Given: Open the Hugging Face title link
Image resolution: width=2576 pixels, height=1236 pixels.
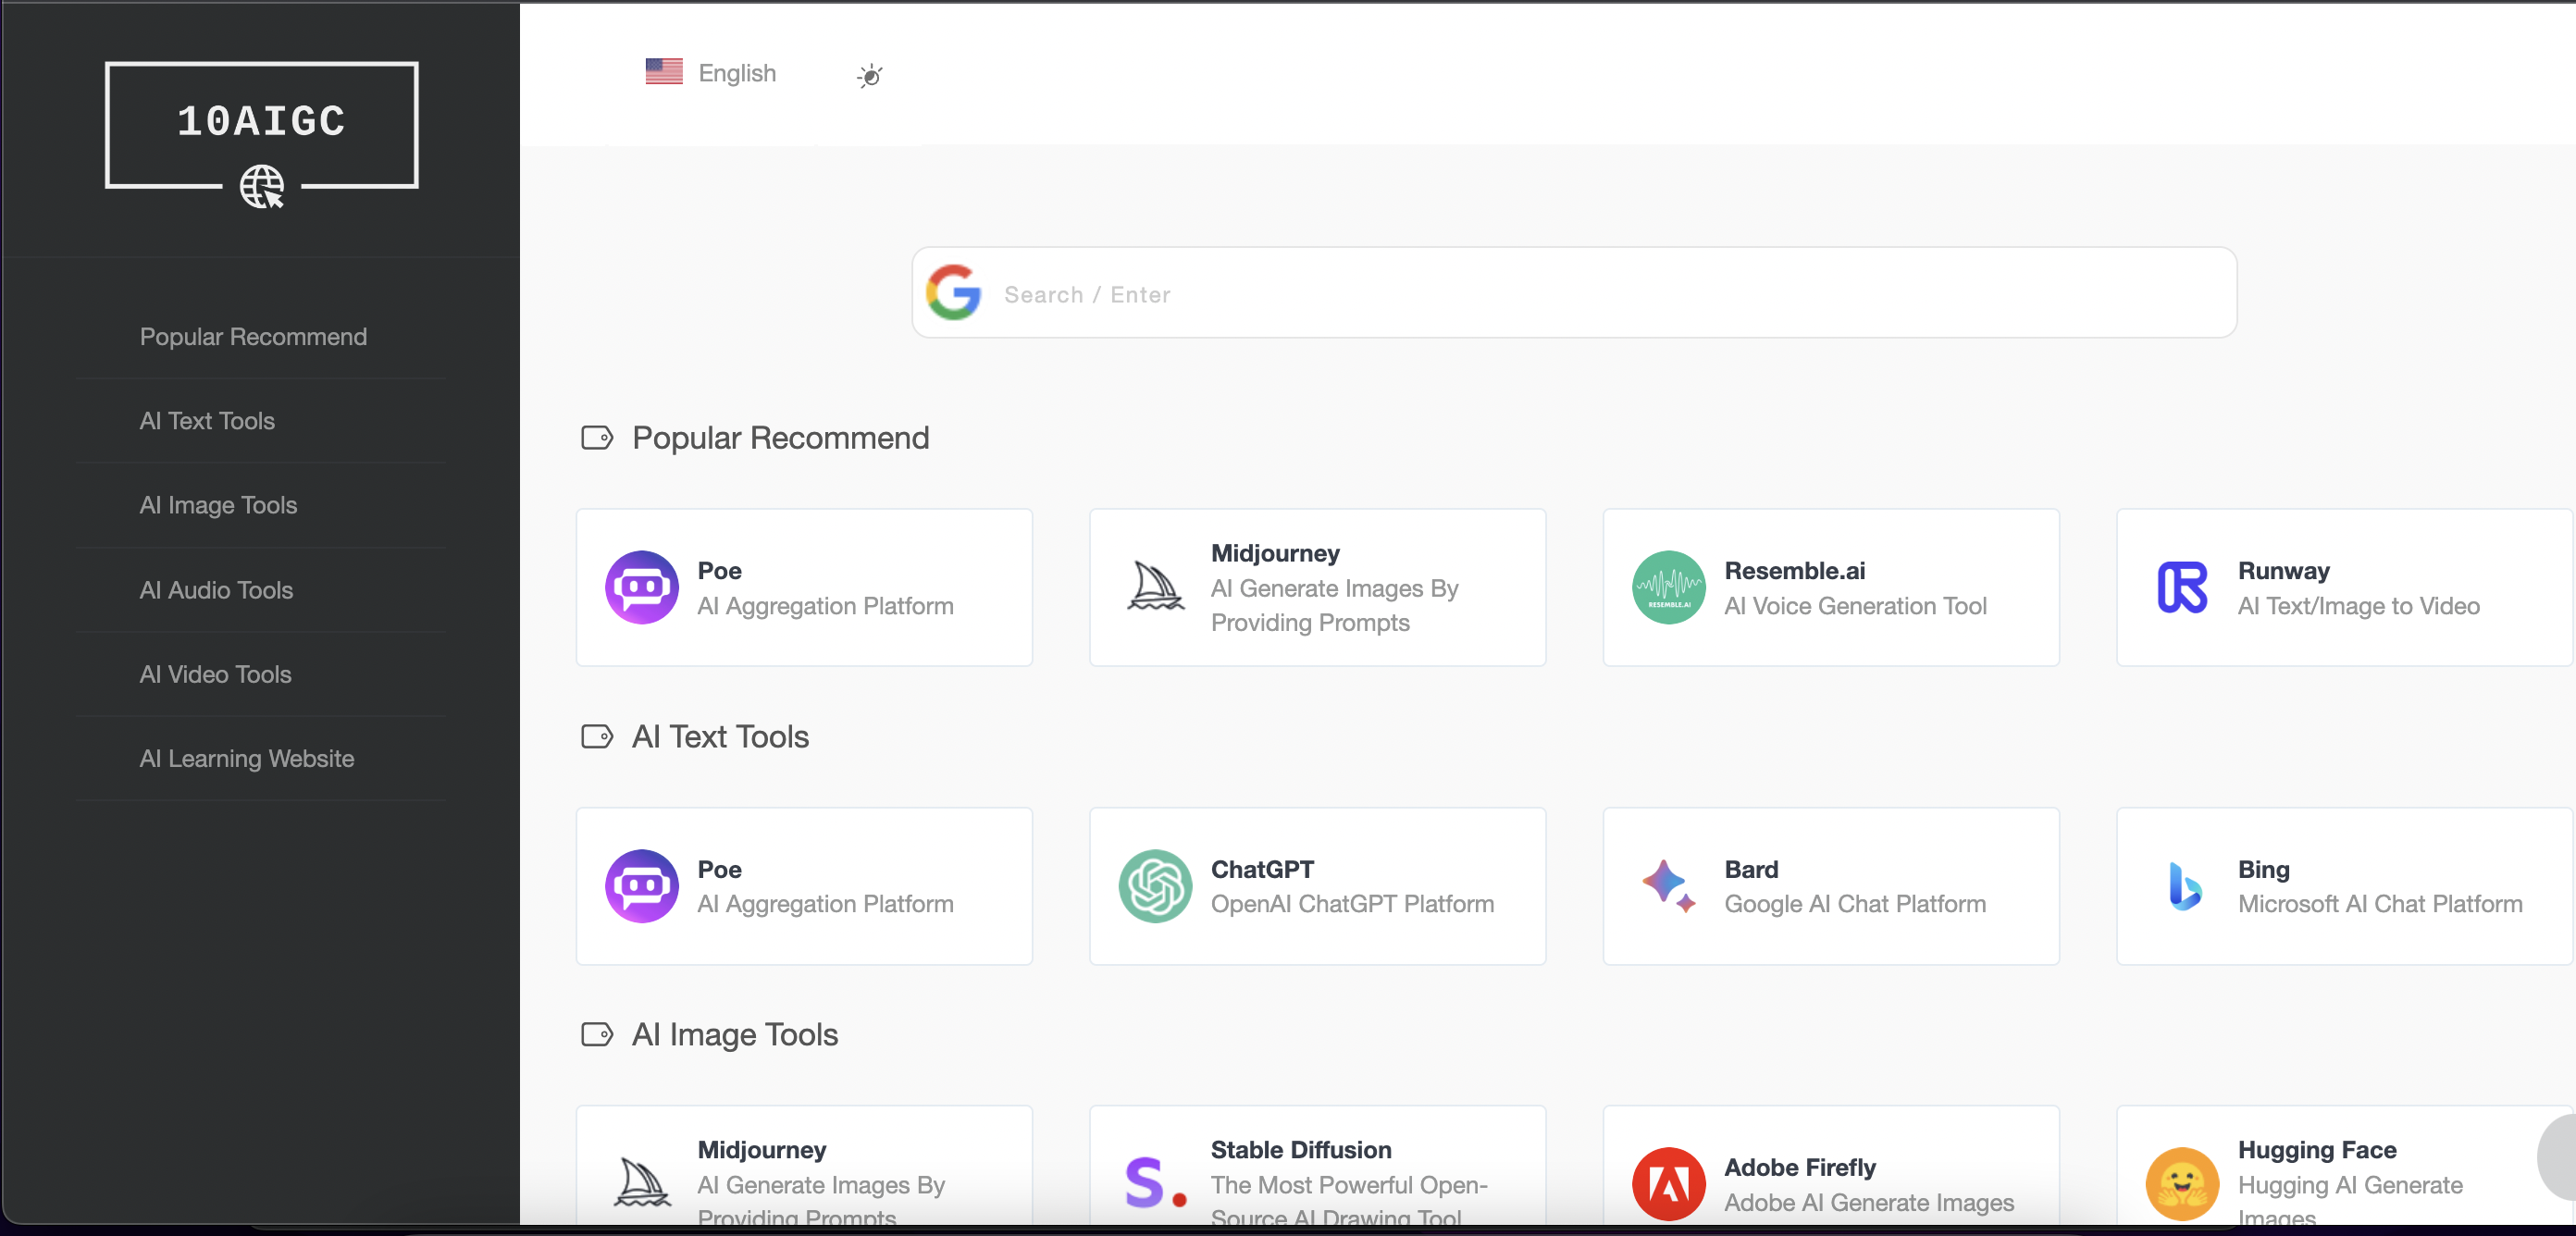Looking at the screenshot, I should (2317, 1150).
